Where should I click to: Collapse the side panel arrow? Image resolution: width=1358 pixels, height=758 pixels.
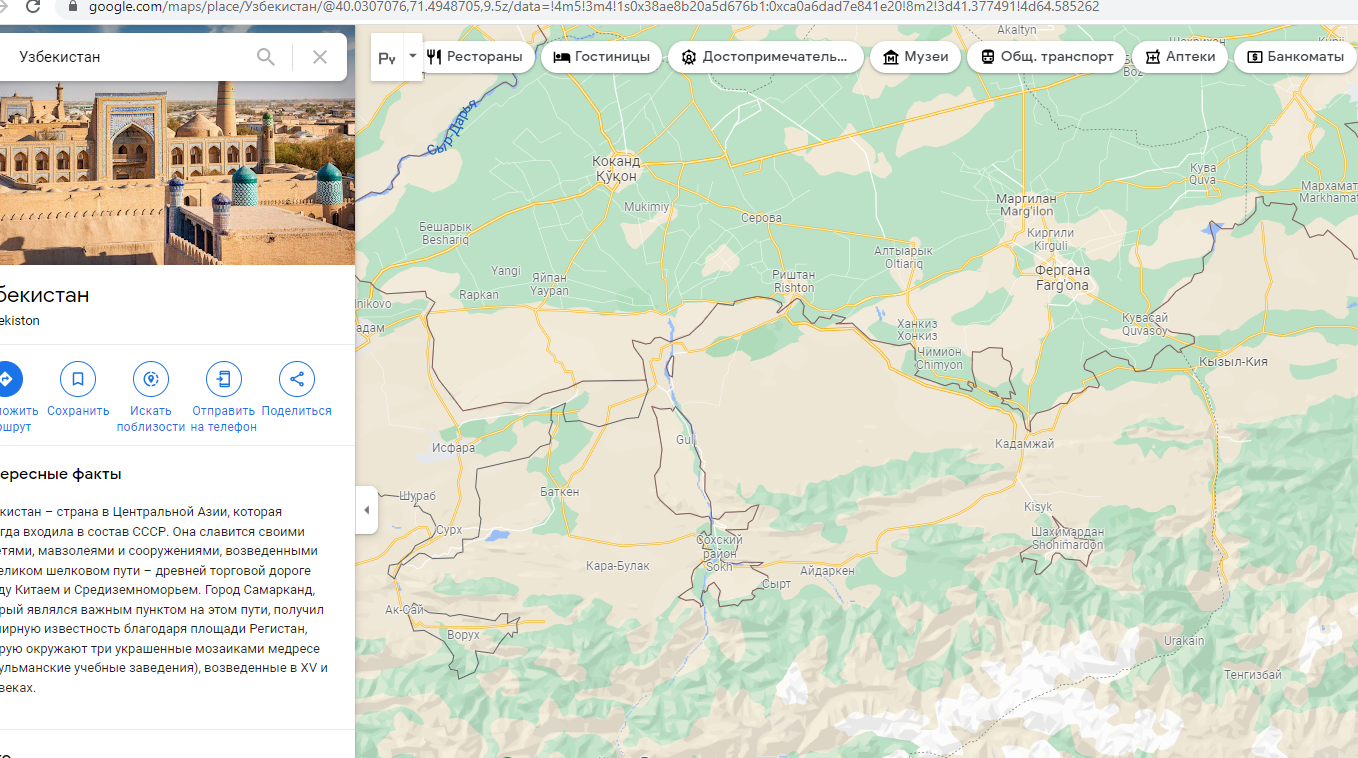[366, 510]
